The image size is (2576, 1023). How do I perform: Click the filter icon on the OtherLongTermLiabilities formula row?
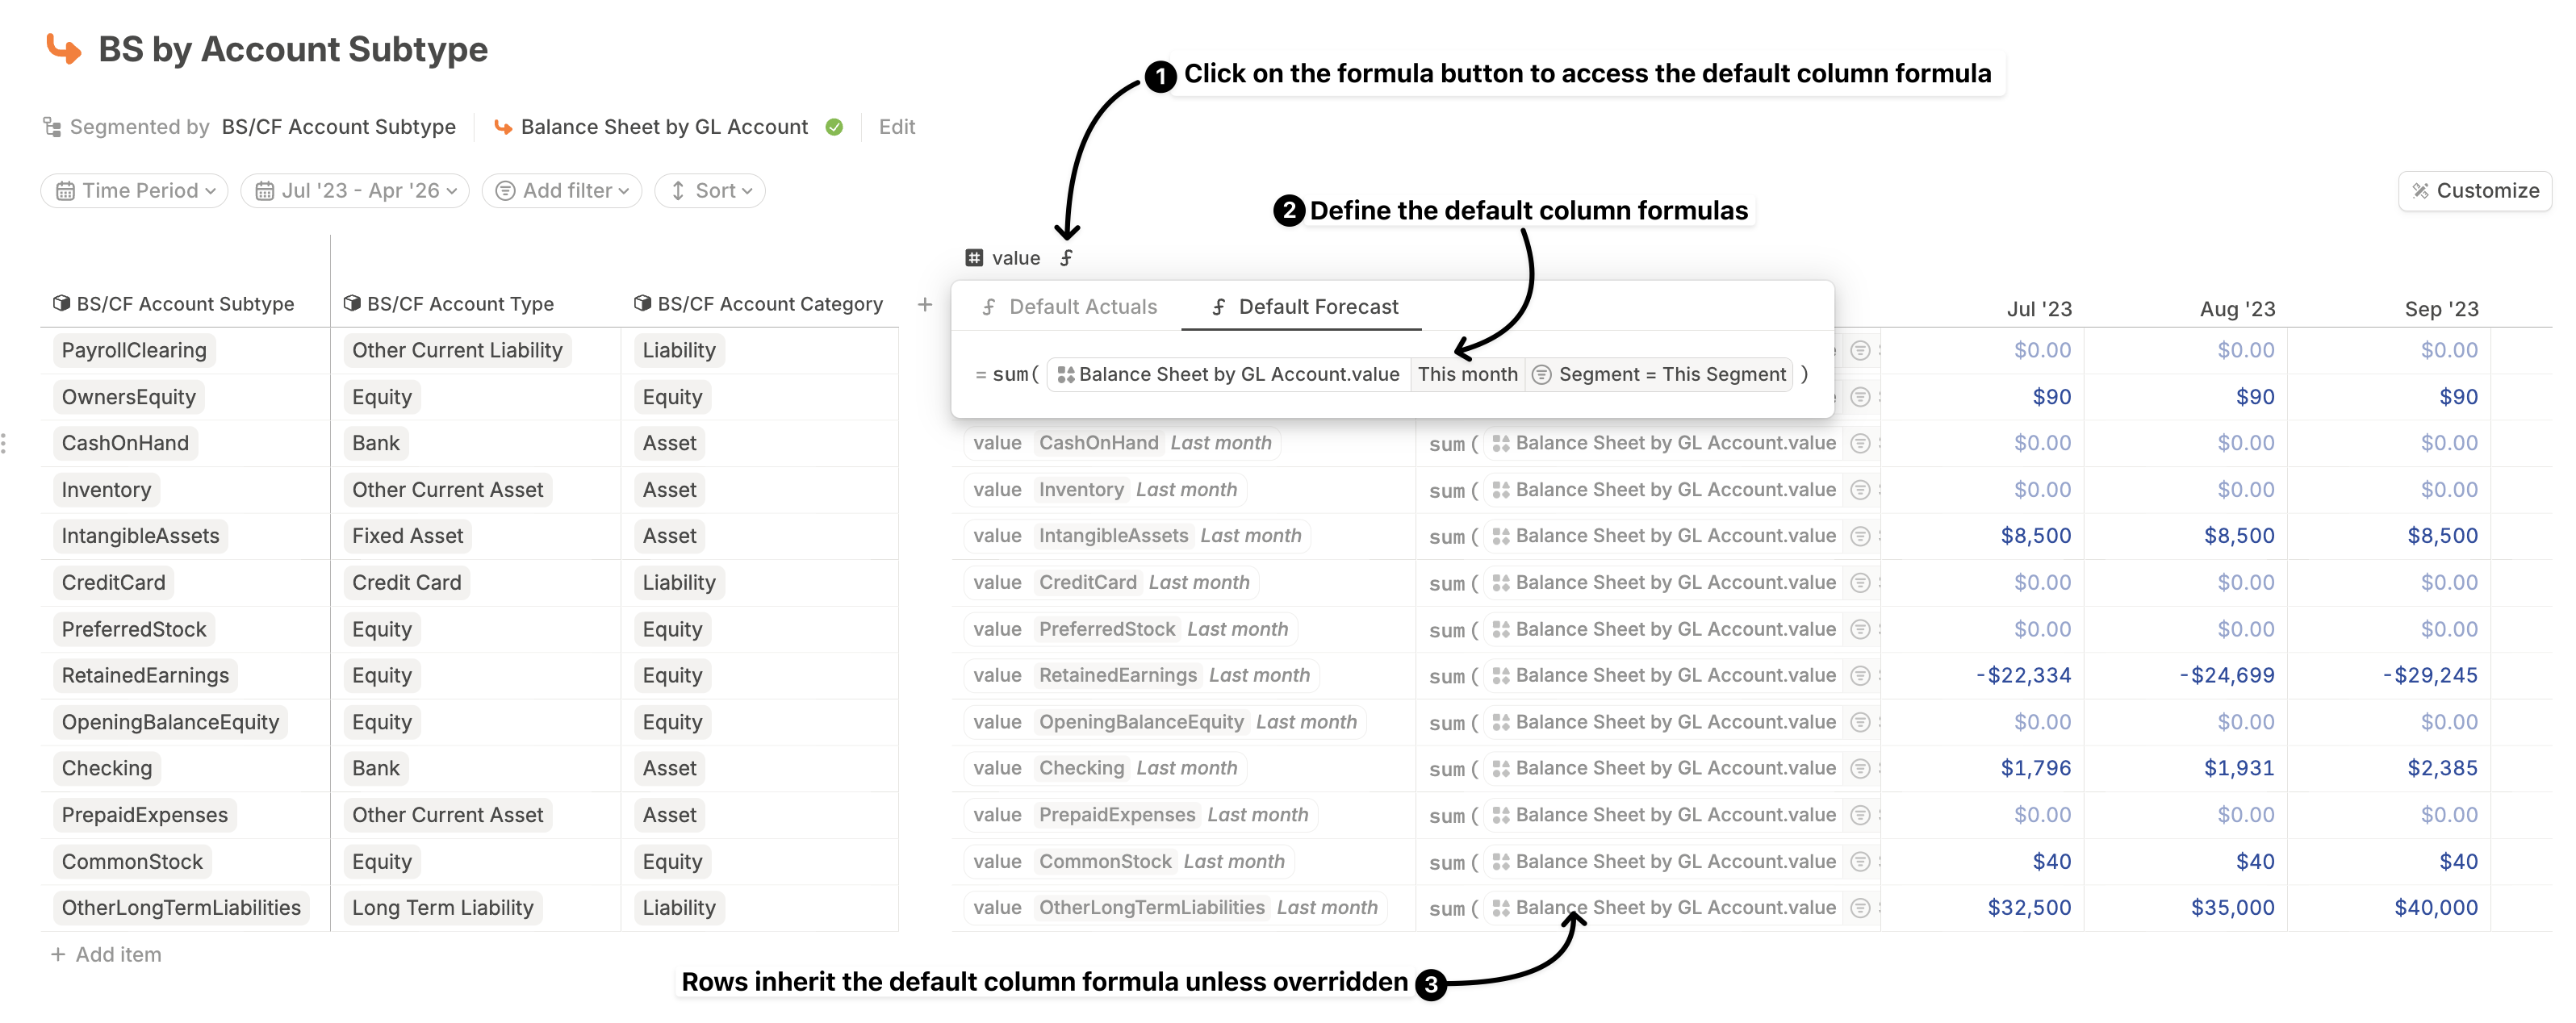(1862, 908)
